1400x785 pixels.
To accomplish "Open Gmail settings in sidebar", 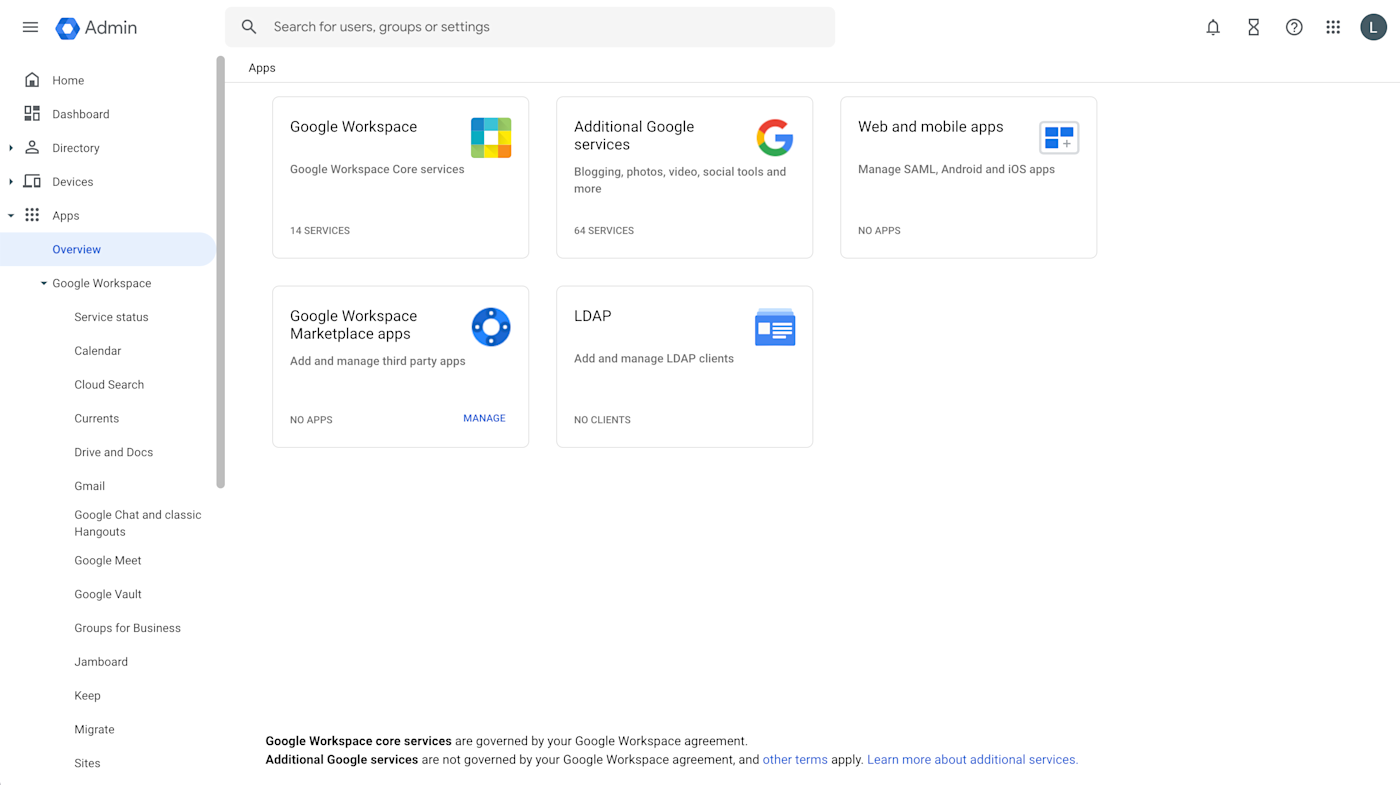I will (x=89, y=486).
